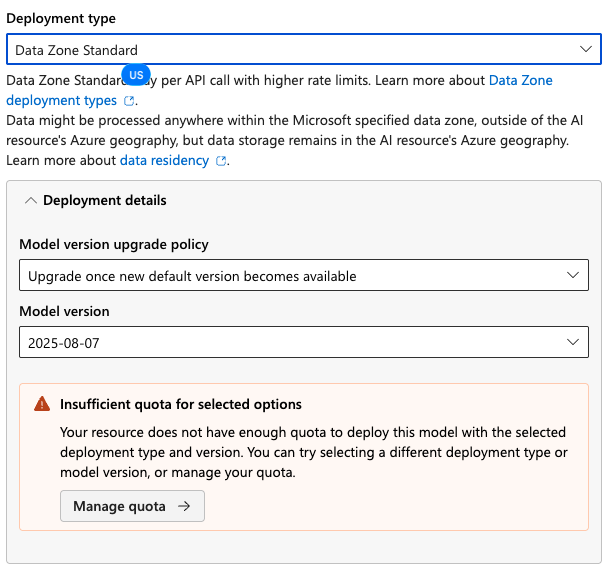The image size is (605, 574).
Task: Click the blue US badge
Action: (136, 76)
